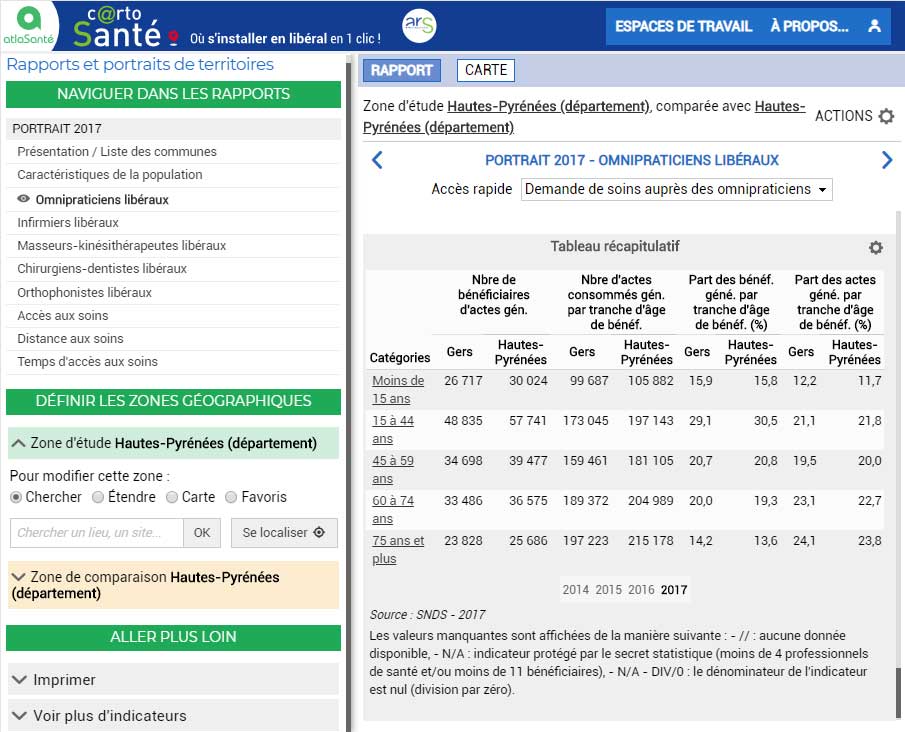Select year 2015 in table
905x732 pixels.
(608, 590)
